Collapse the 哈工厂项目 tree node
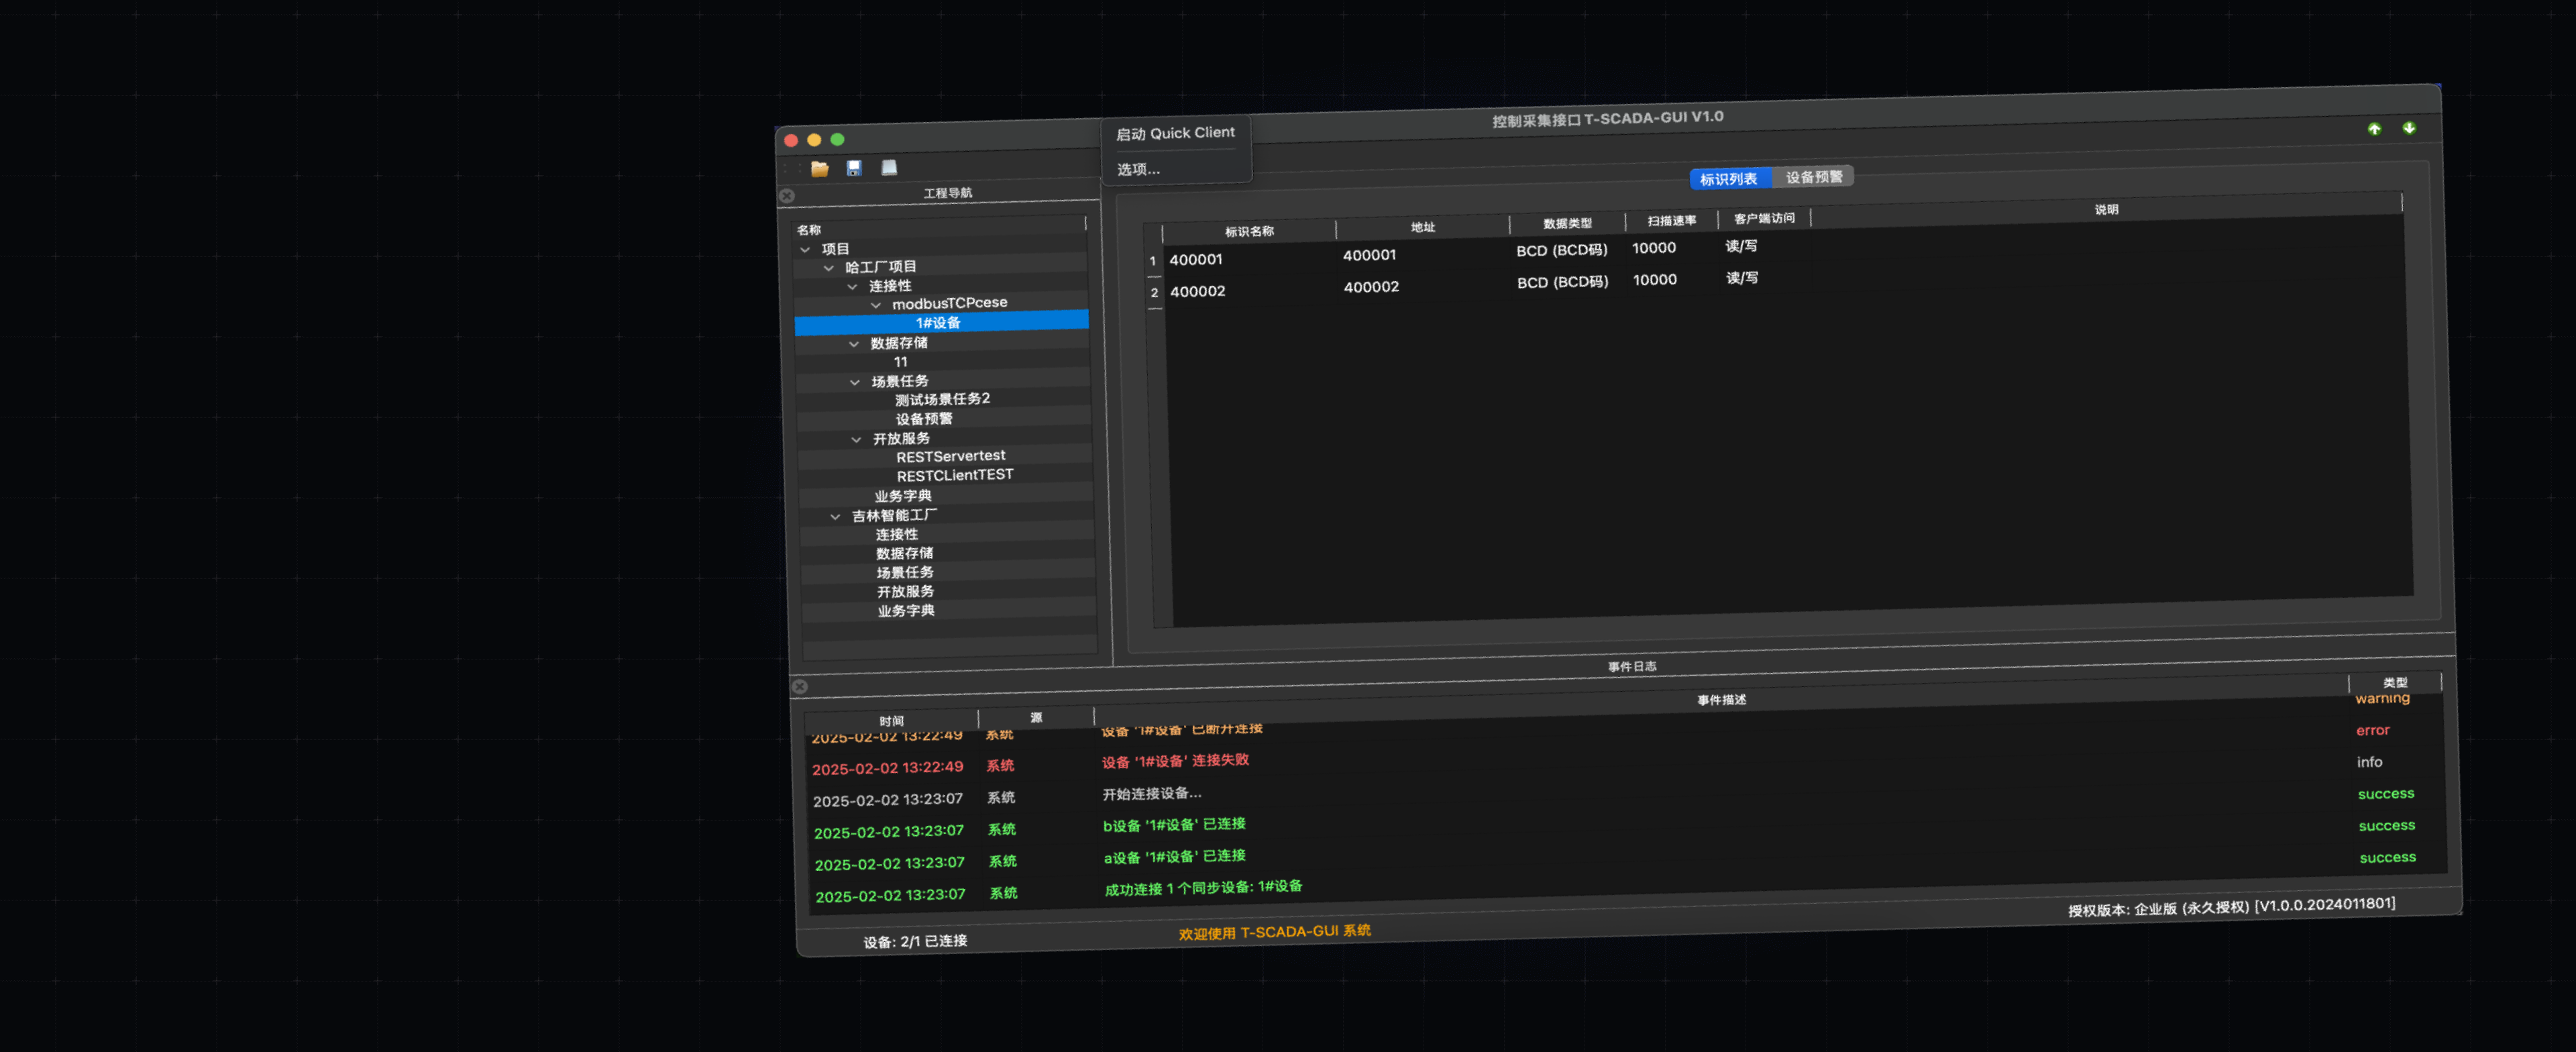This screenshot has width=2576, height=1052. point(828,268)
